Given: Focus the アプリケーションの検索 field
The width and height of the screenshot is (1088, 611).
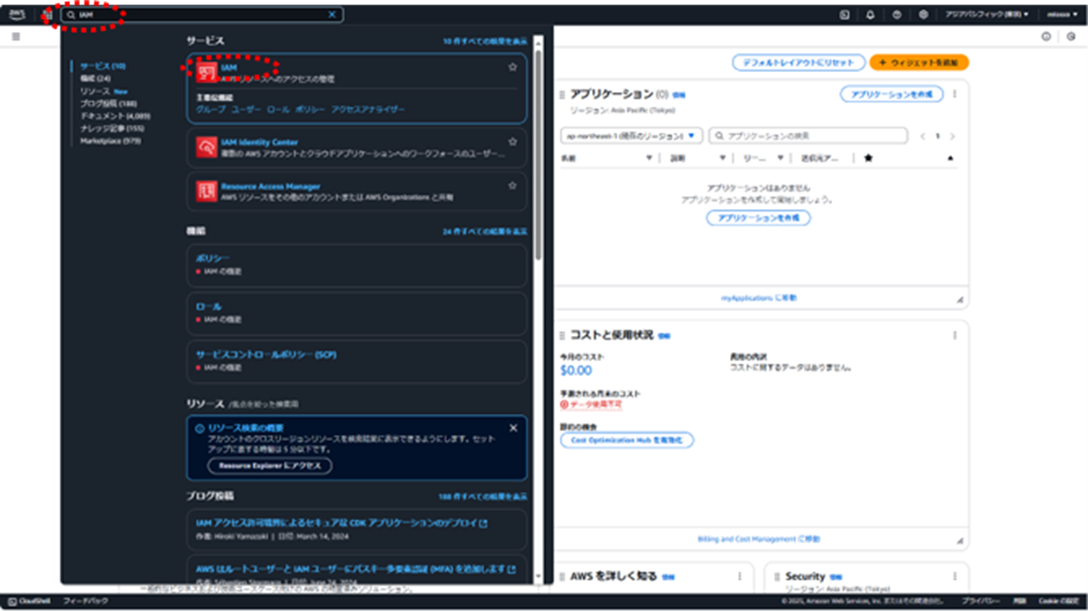Looking at the screenshot, I should point(808,136).
